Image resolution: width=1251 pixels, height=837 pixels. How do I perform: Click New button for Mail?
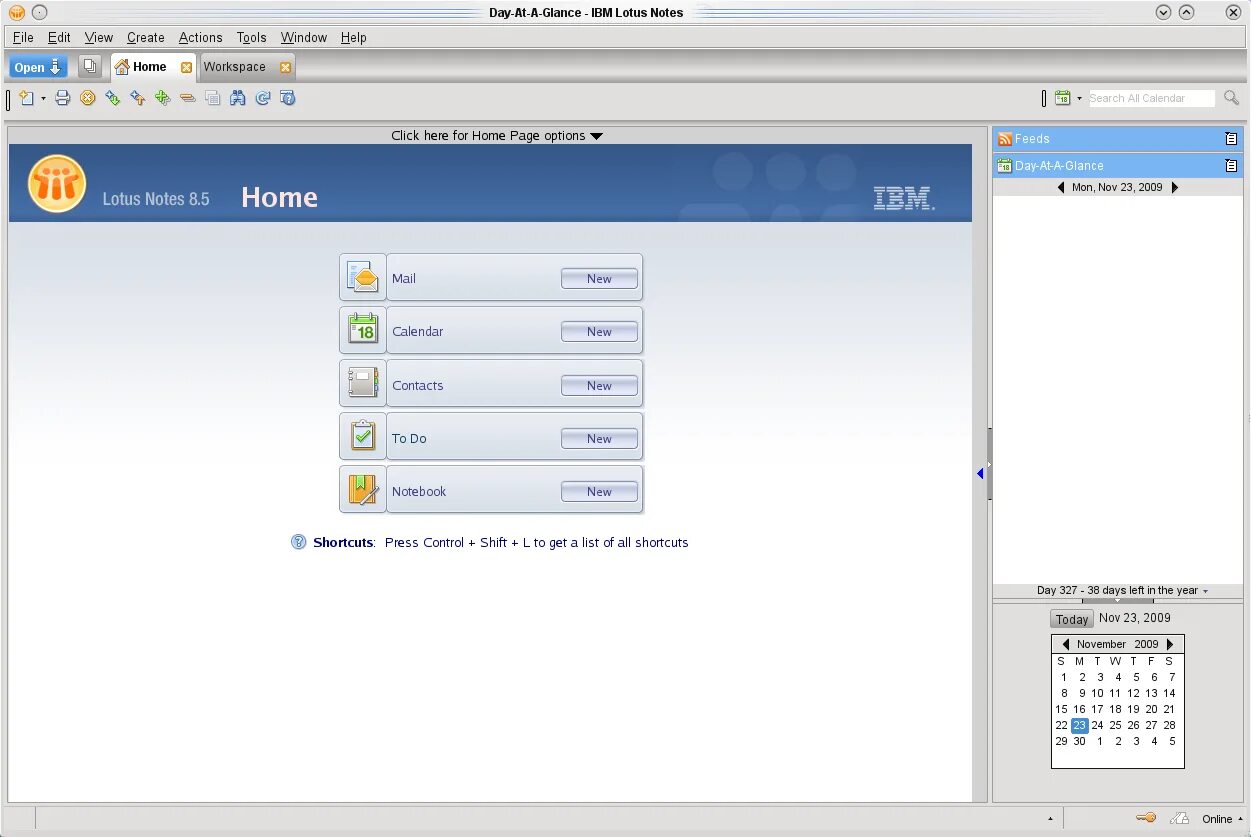[x=599, y=279]
